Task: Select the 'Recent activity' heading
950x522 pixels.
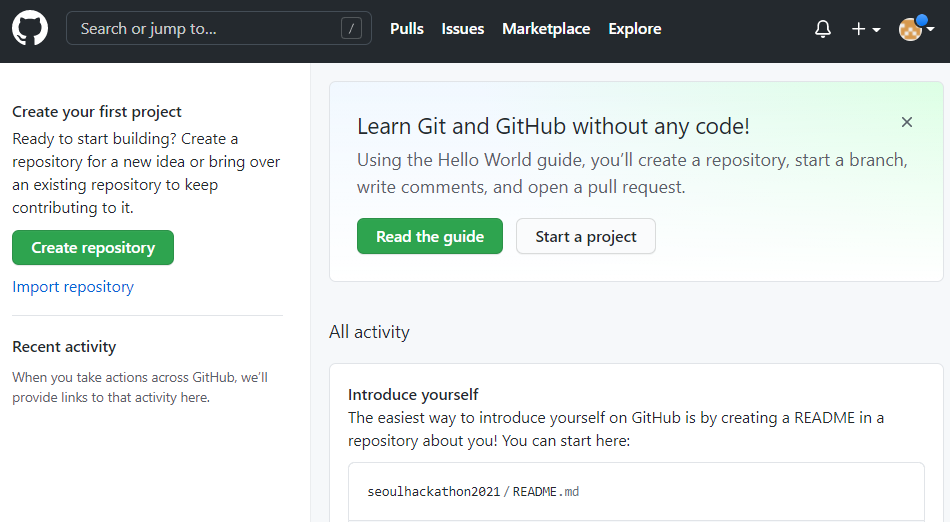Action: click(64, 347)
